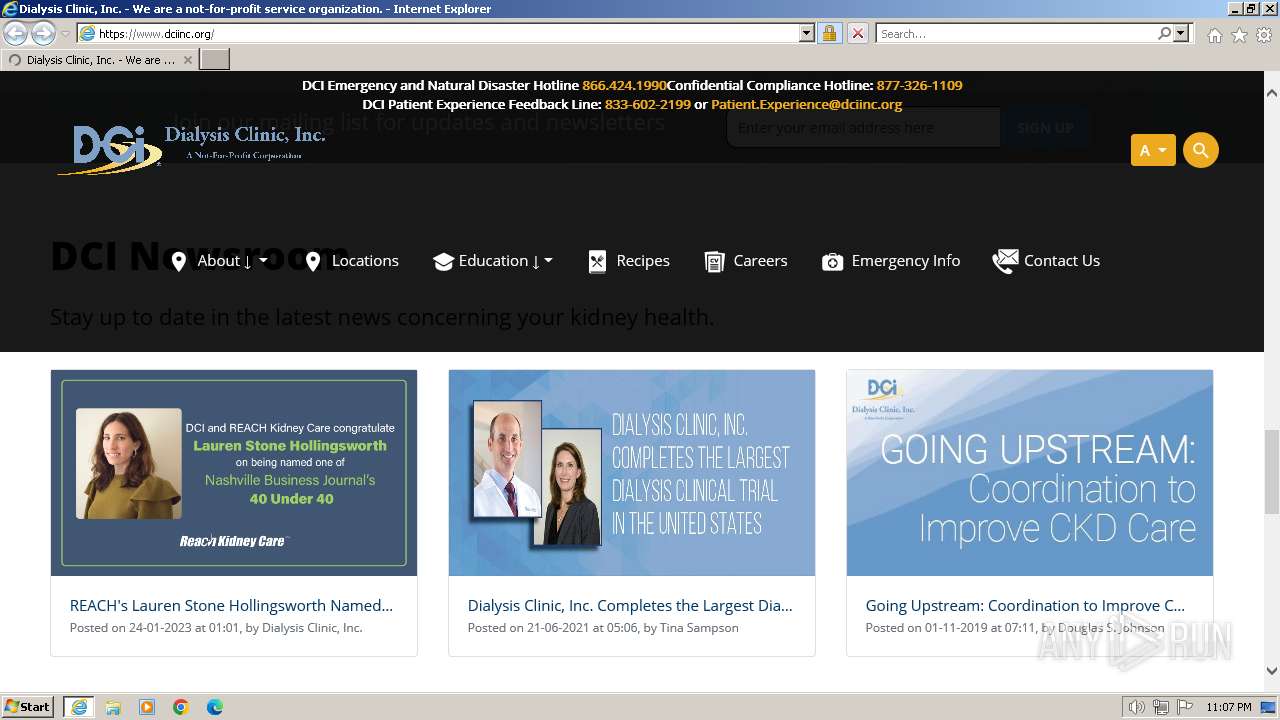The image size is (1280, 720).
Task: Click the red X stop loading button
Action: 858,34
